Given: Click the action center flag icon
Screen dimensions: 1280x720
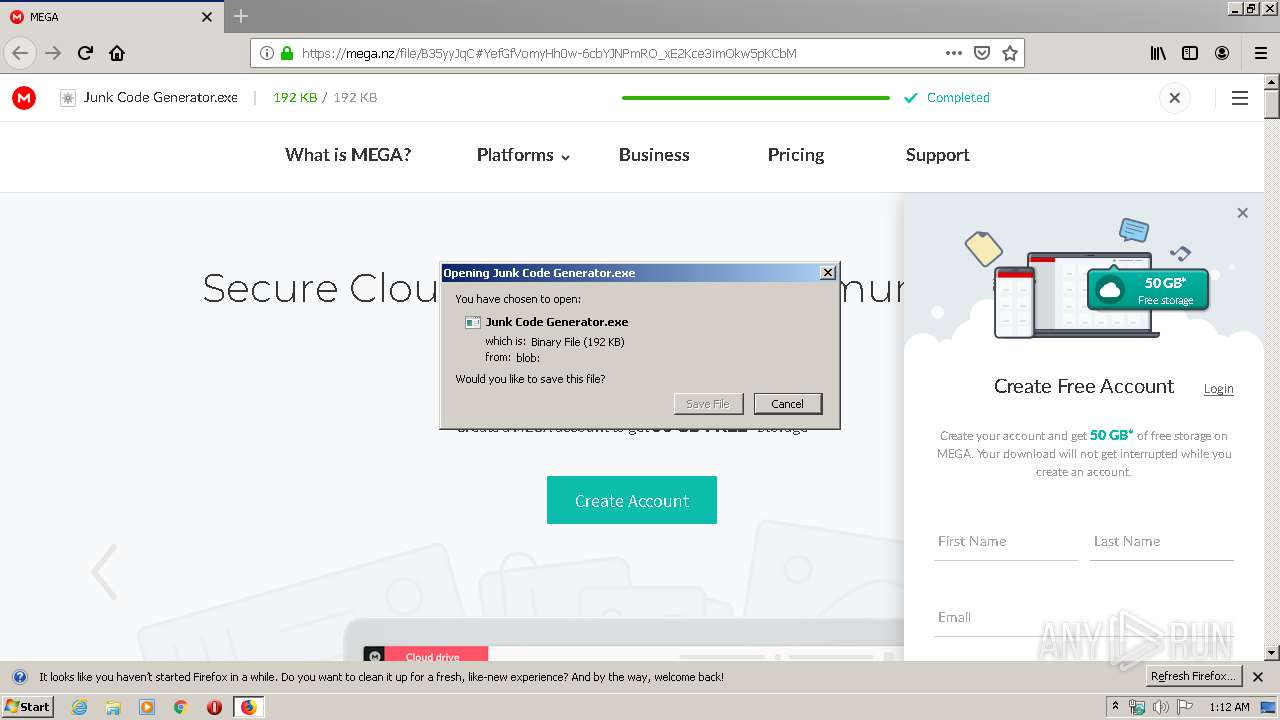Looking at the screenshot, I should click(x=1184, y=707).
